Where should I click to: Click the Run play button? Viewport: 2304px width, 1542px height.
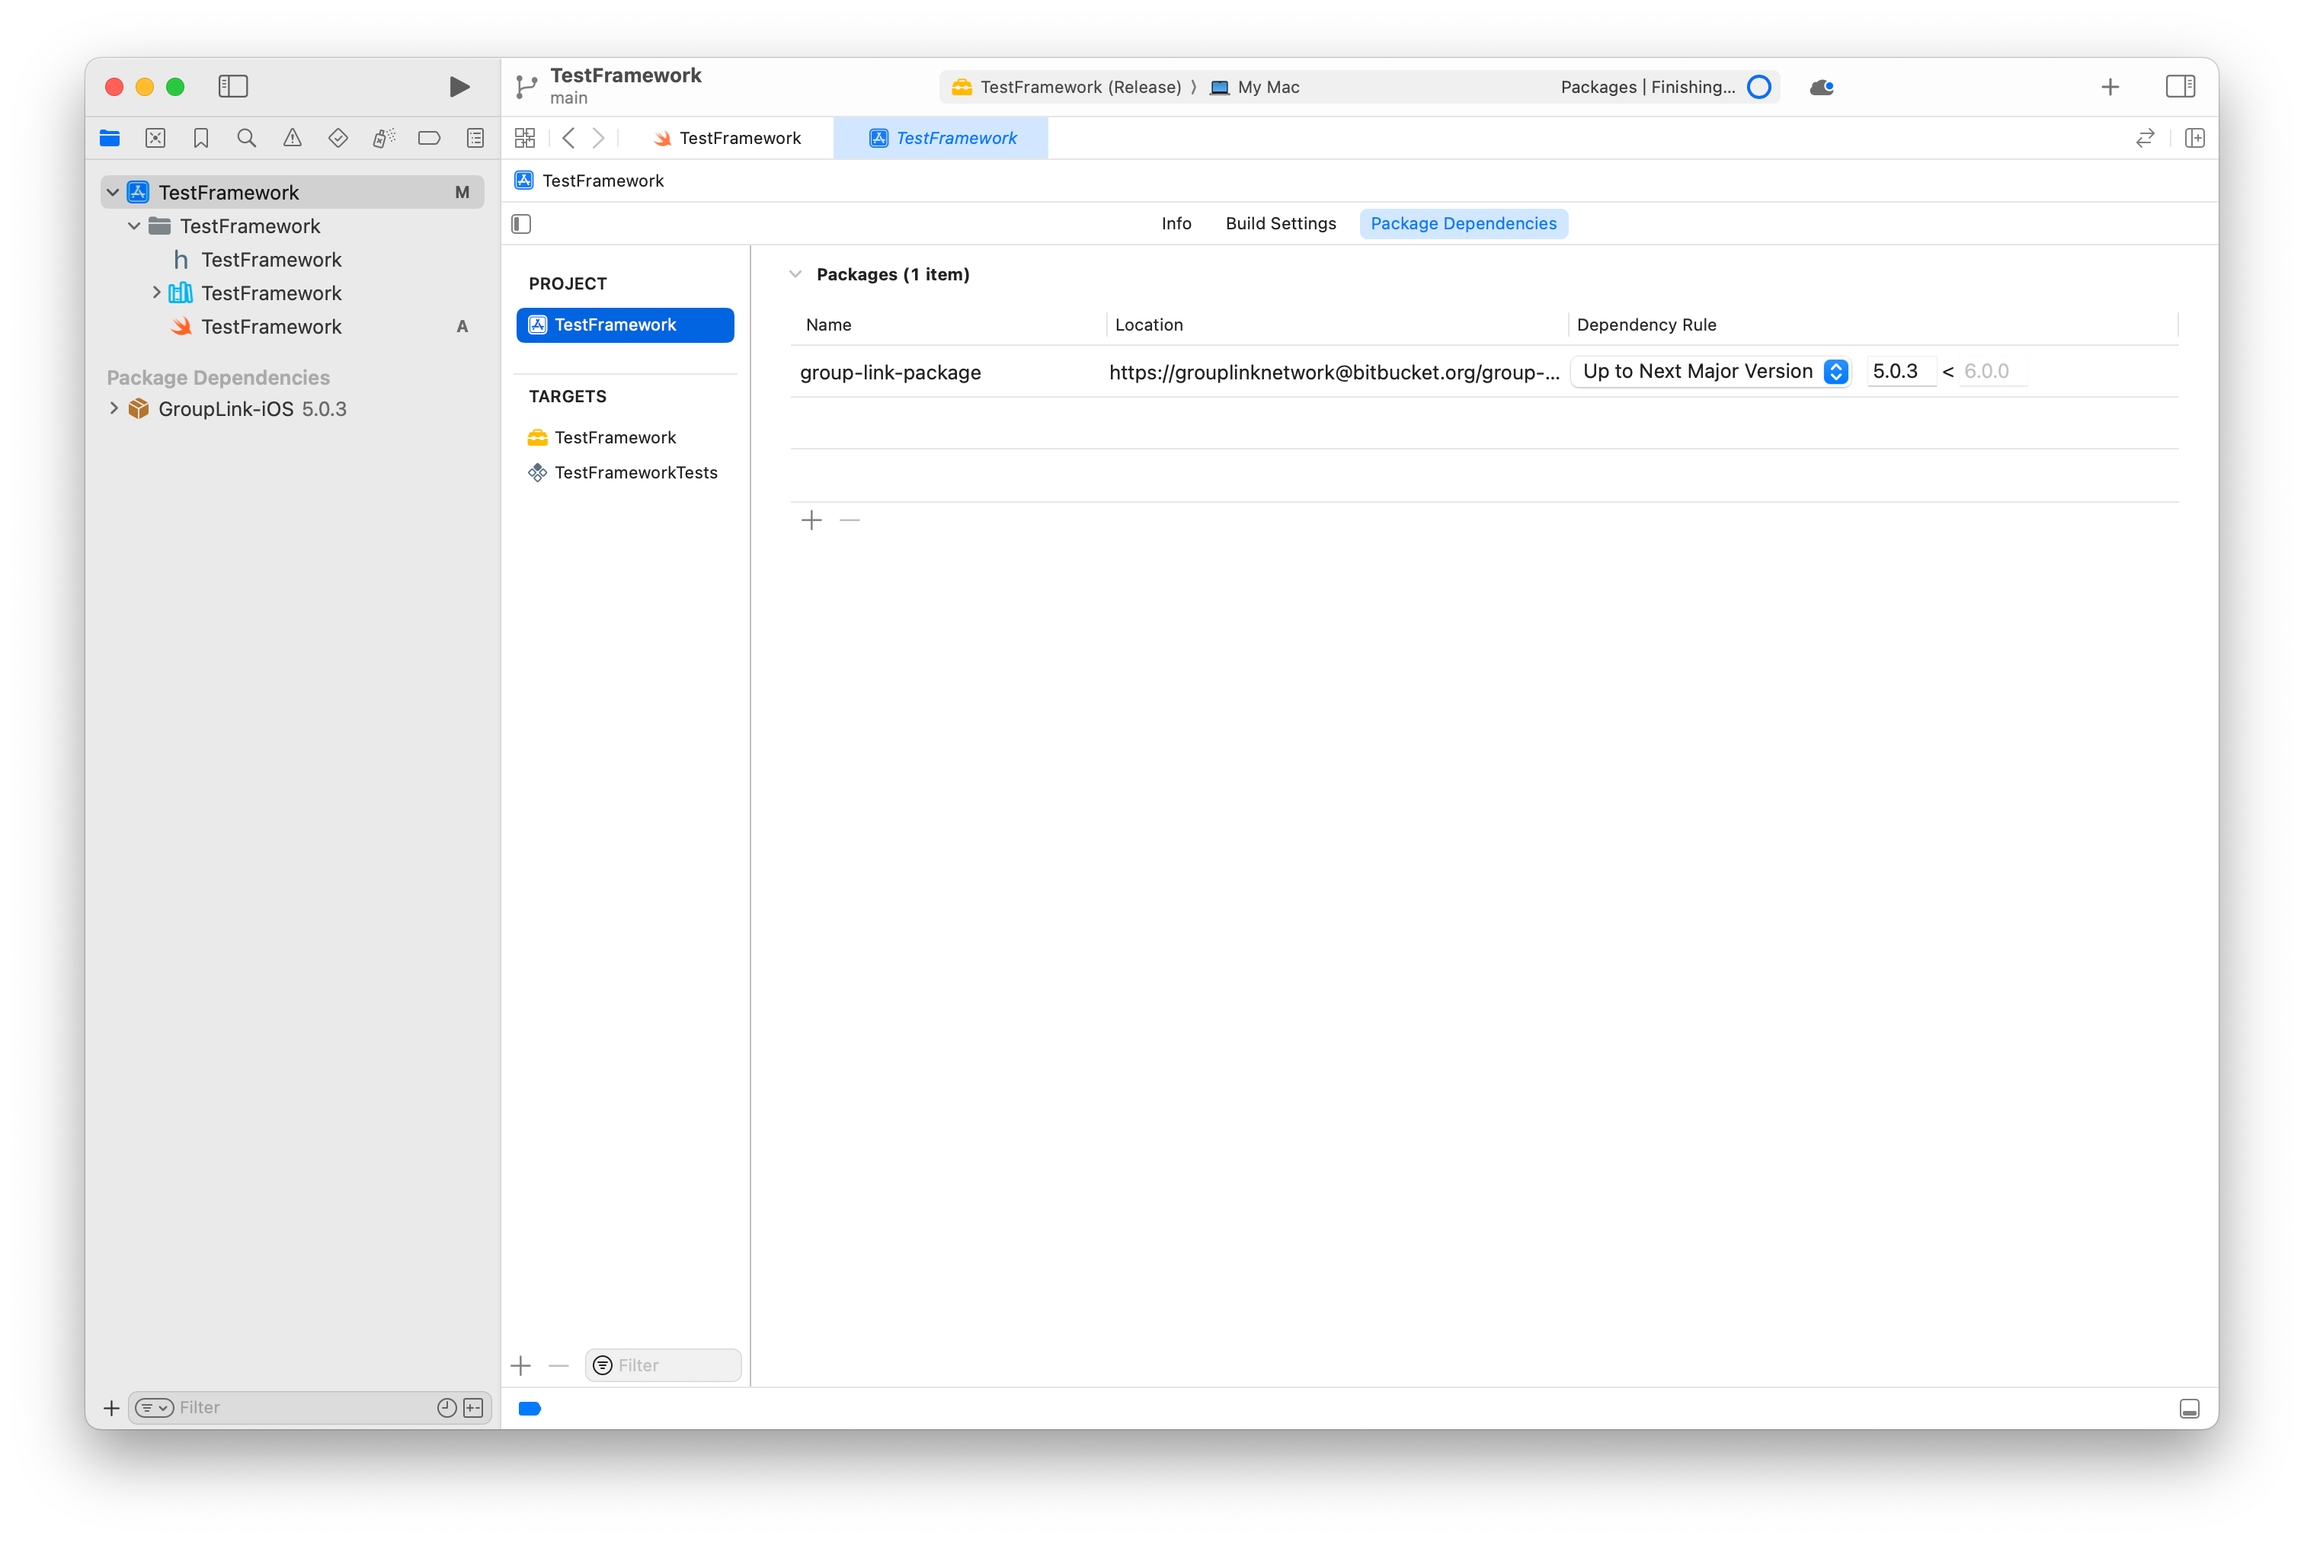459,87
